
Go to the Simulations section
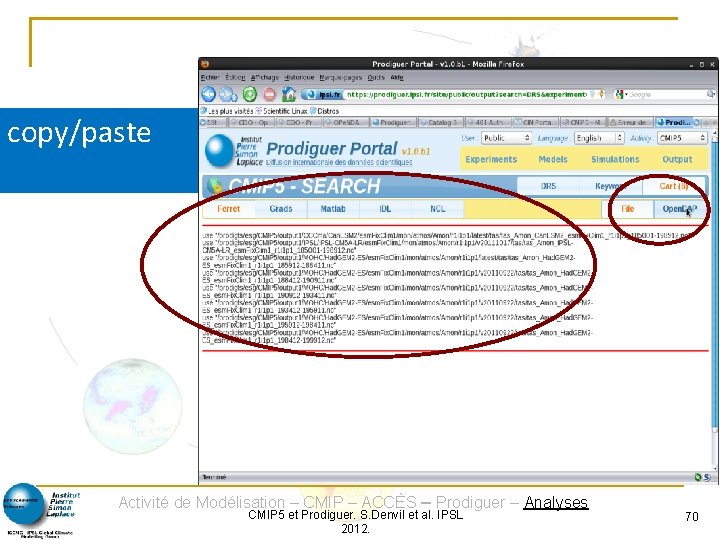point(615,159)
